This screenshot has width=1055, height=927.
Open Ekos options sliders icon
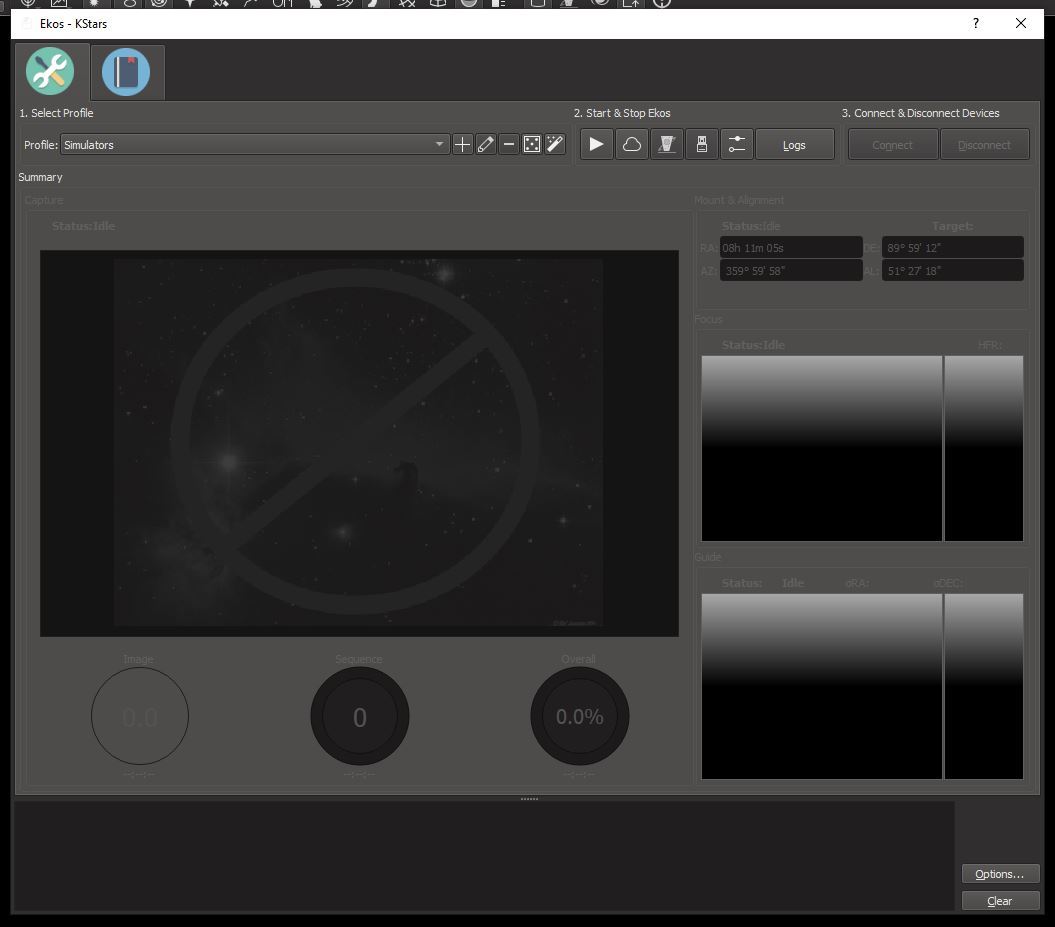coord(737,144)
